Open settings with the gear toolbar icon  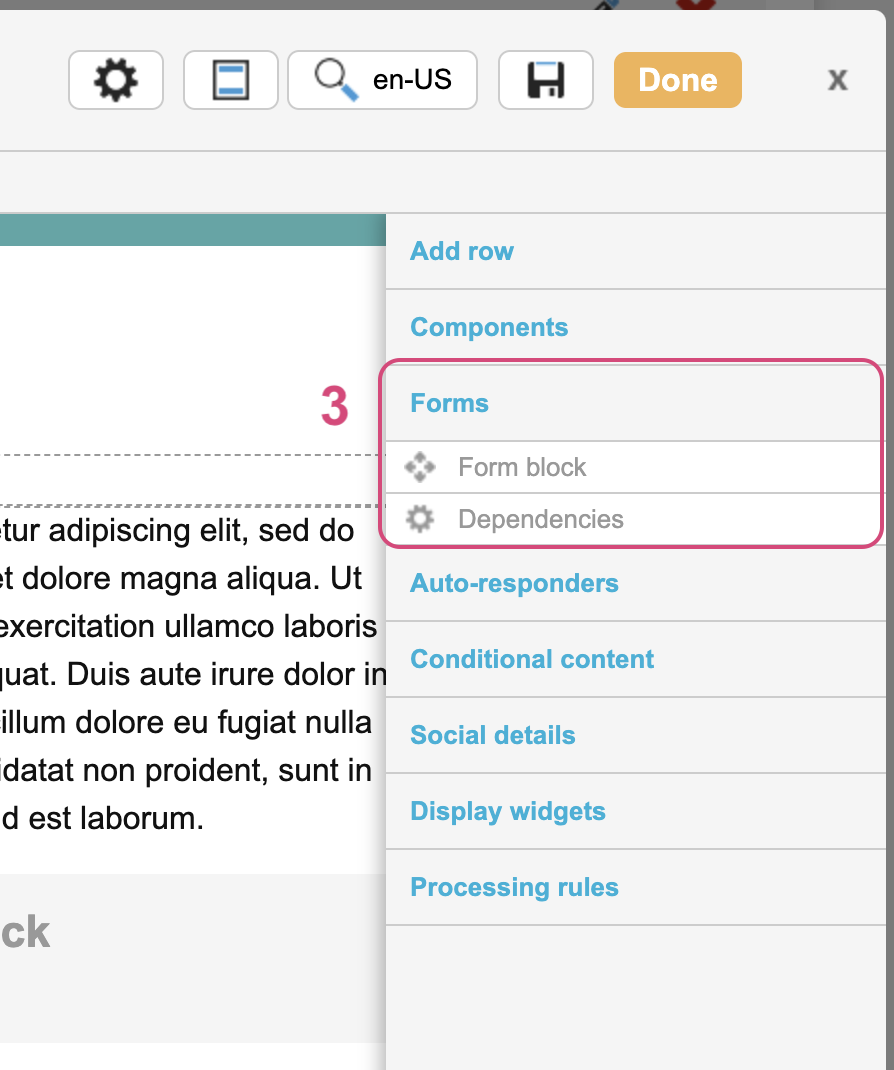(116, 80)
